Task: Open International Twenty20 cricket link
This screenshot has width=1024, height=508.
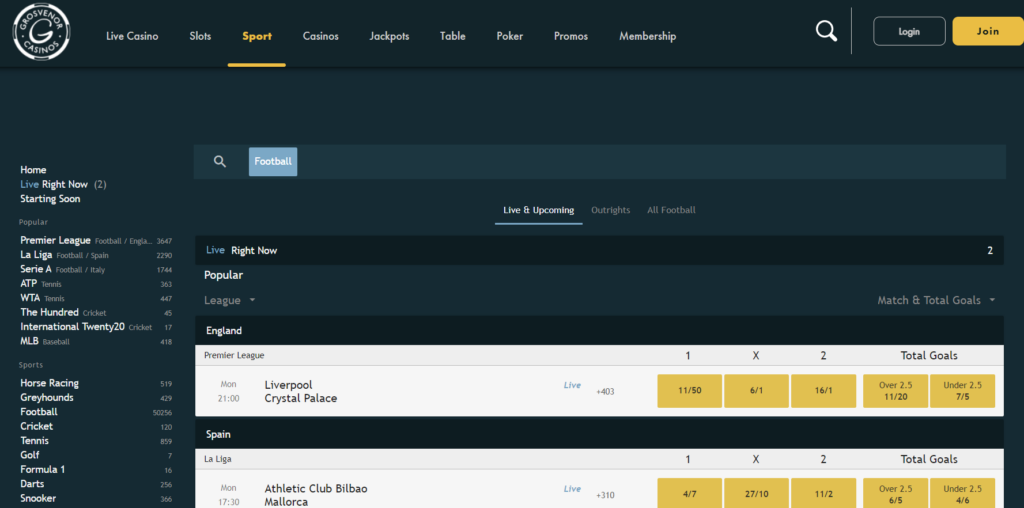Action: tap(96, 326)
